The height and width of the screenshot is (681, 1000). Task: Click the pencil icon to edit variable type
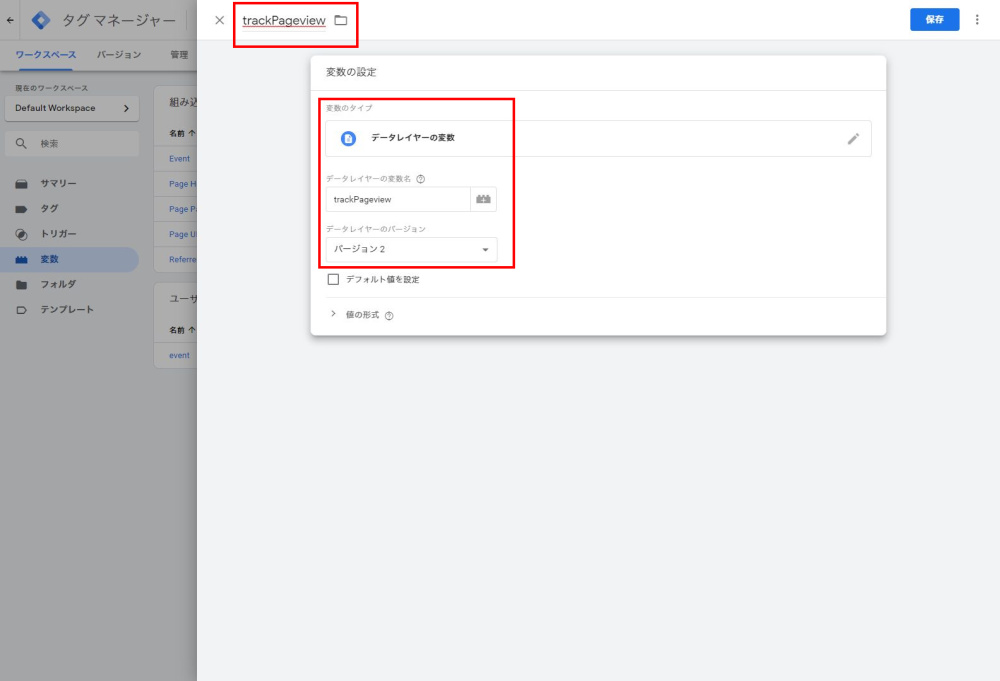(853, 139)
